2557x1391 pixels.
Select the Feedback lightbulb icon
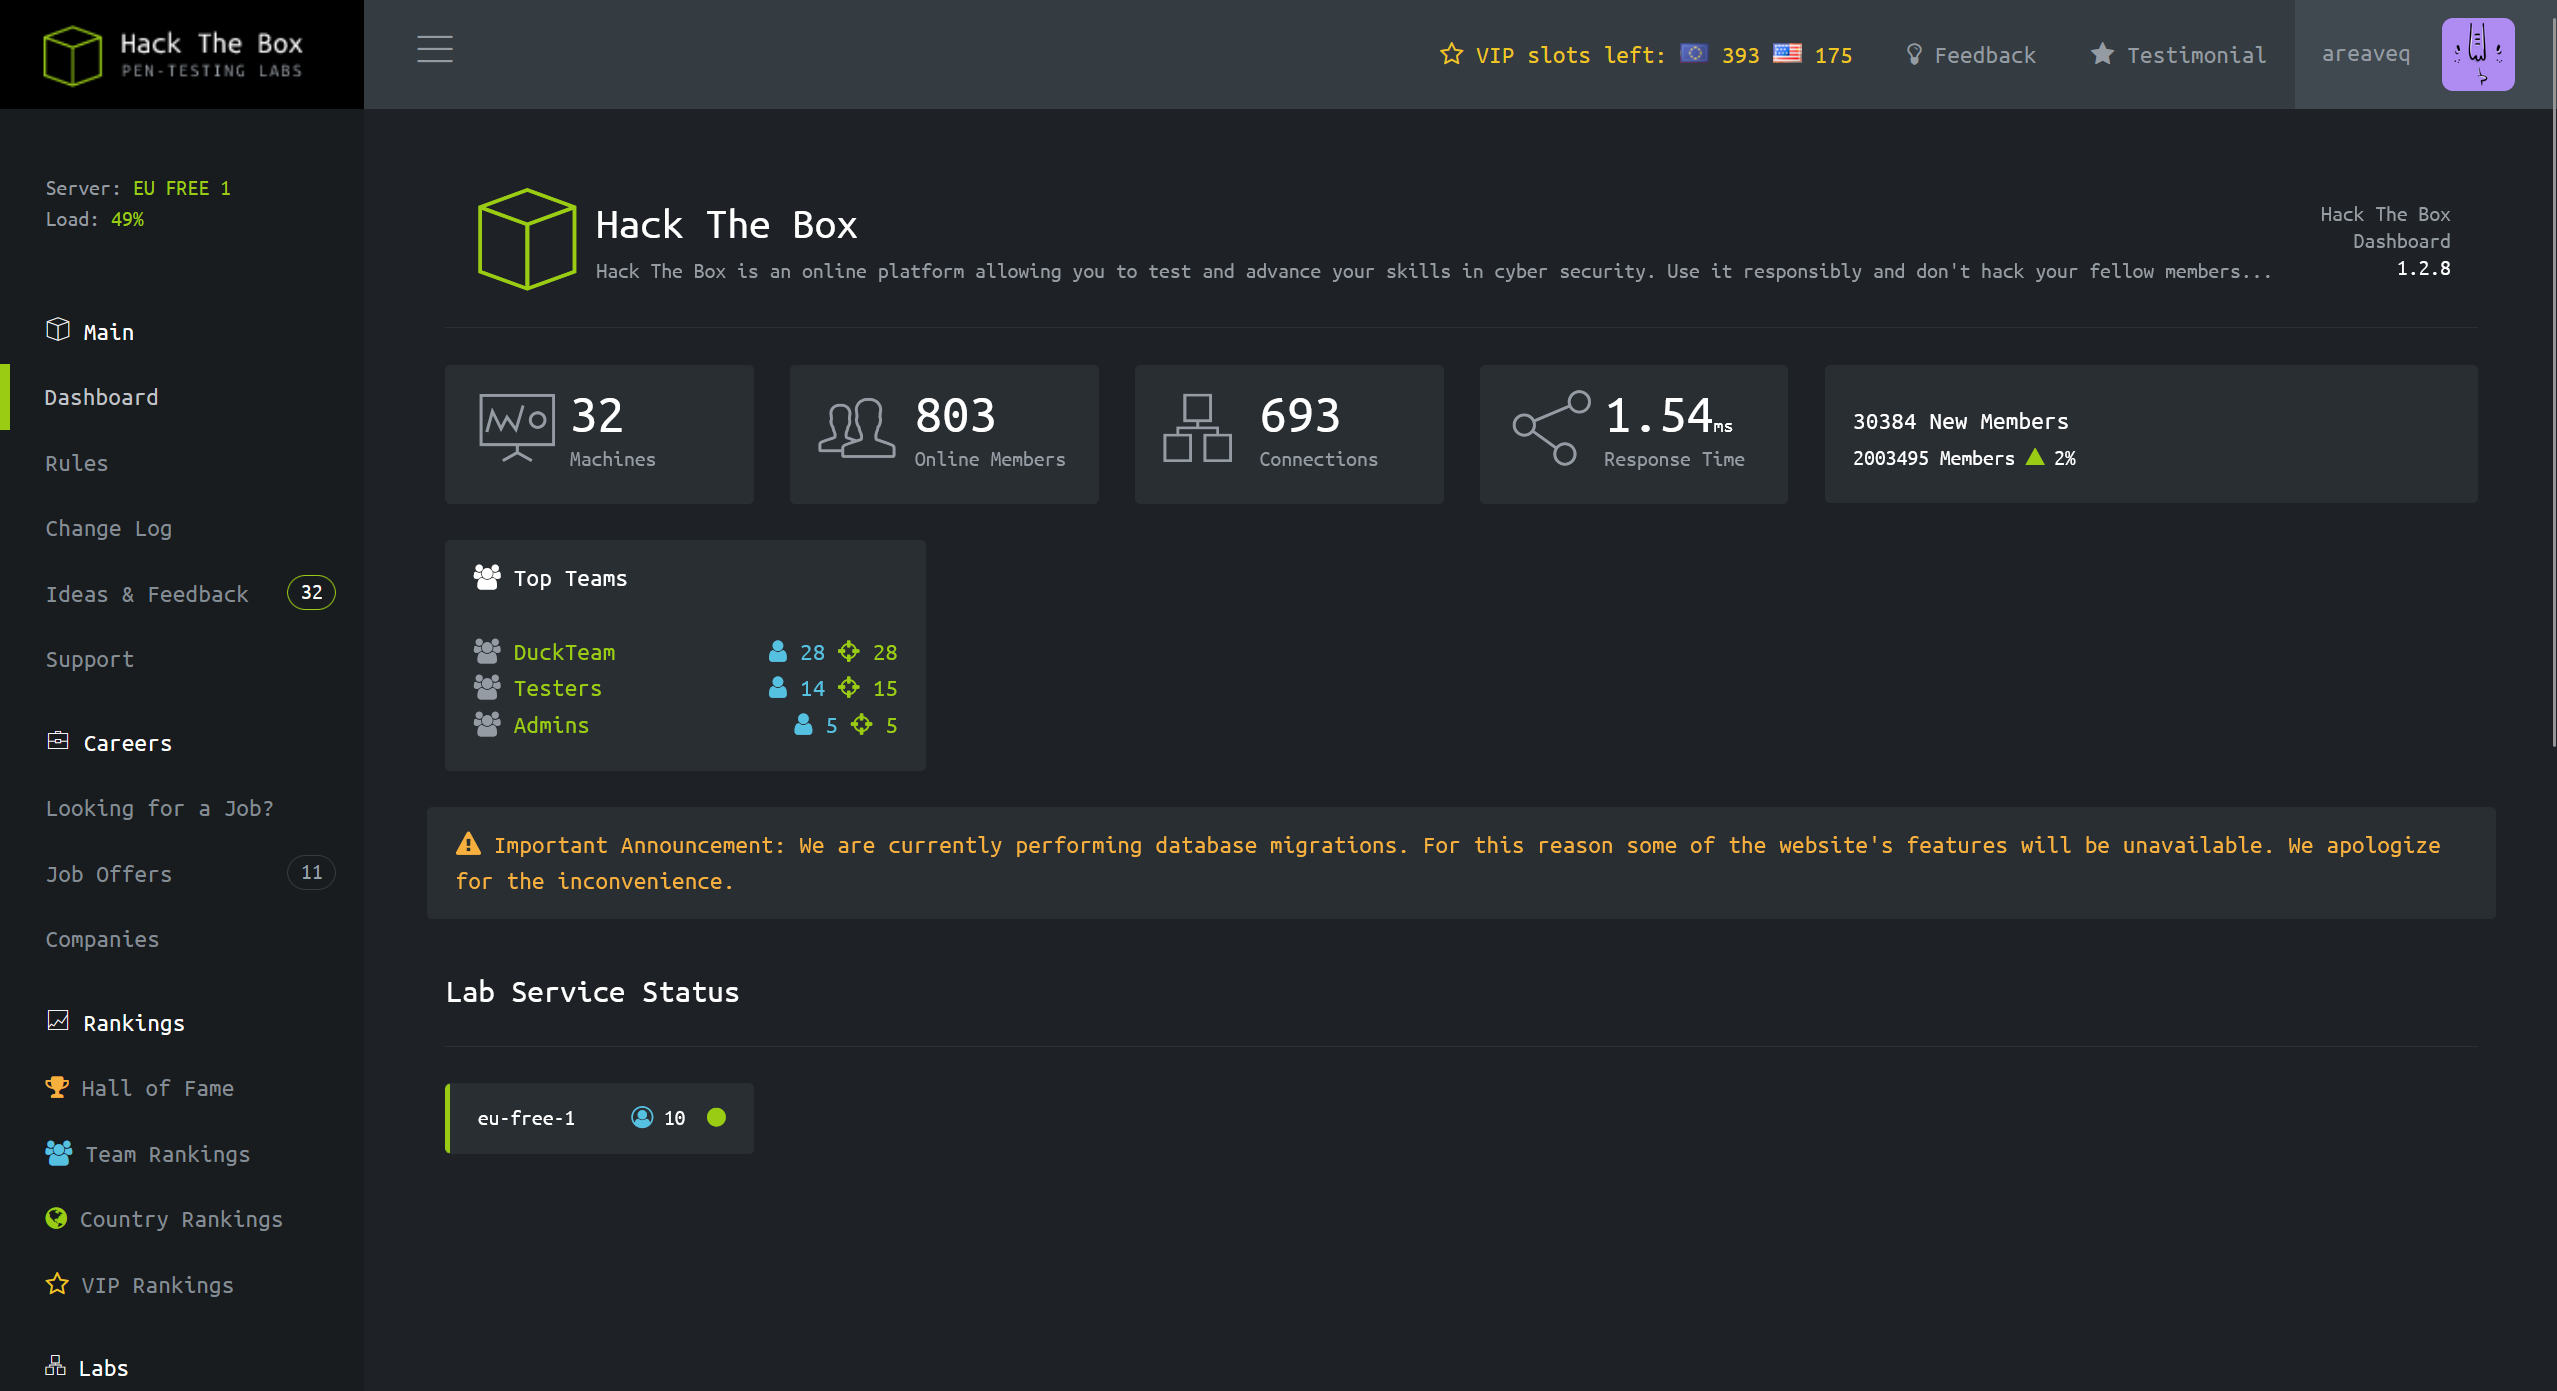[1915, 54]
